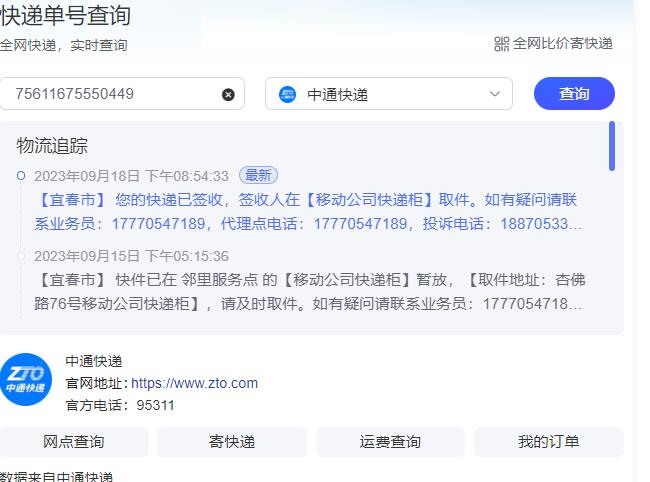Click the large ZTO 中通快递 logo
The image size is (650, 482).
[x=26, y=379]
